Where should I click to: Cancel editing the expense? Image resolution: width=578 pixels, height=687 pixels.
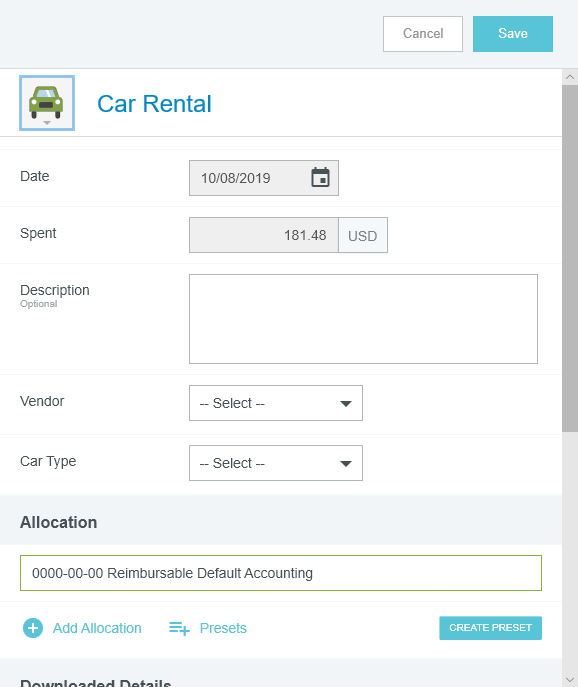coord(423,34)
